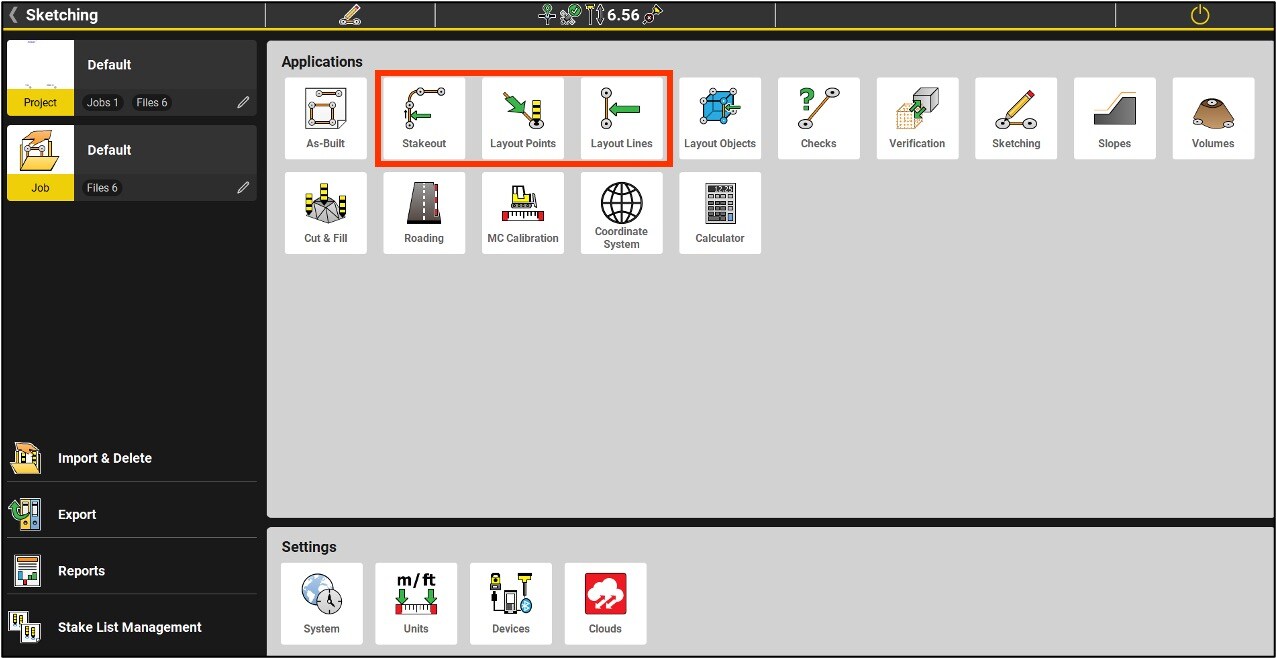Go back using the Sketching chevron
This screenshot has height=658, width=1276.
13,15
